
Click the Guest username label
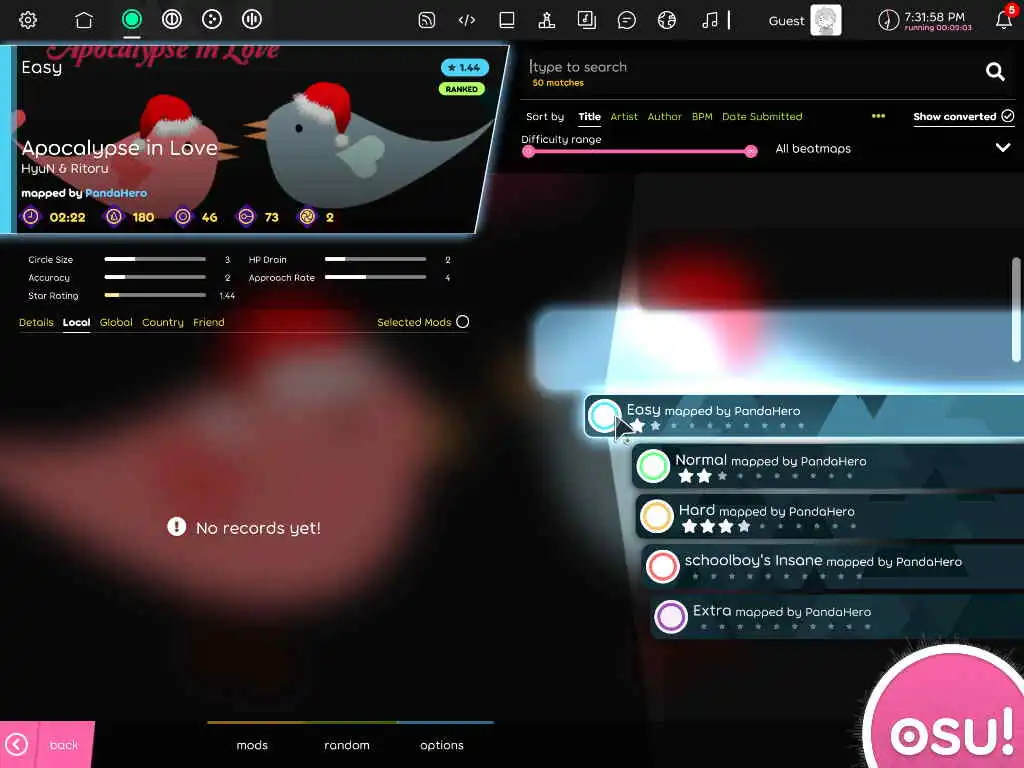[x=786, y=21]
